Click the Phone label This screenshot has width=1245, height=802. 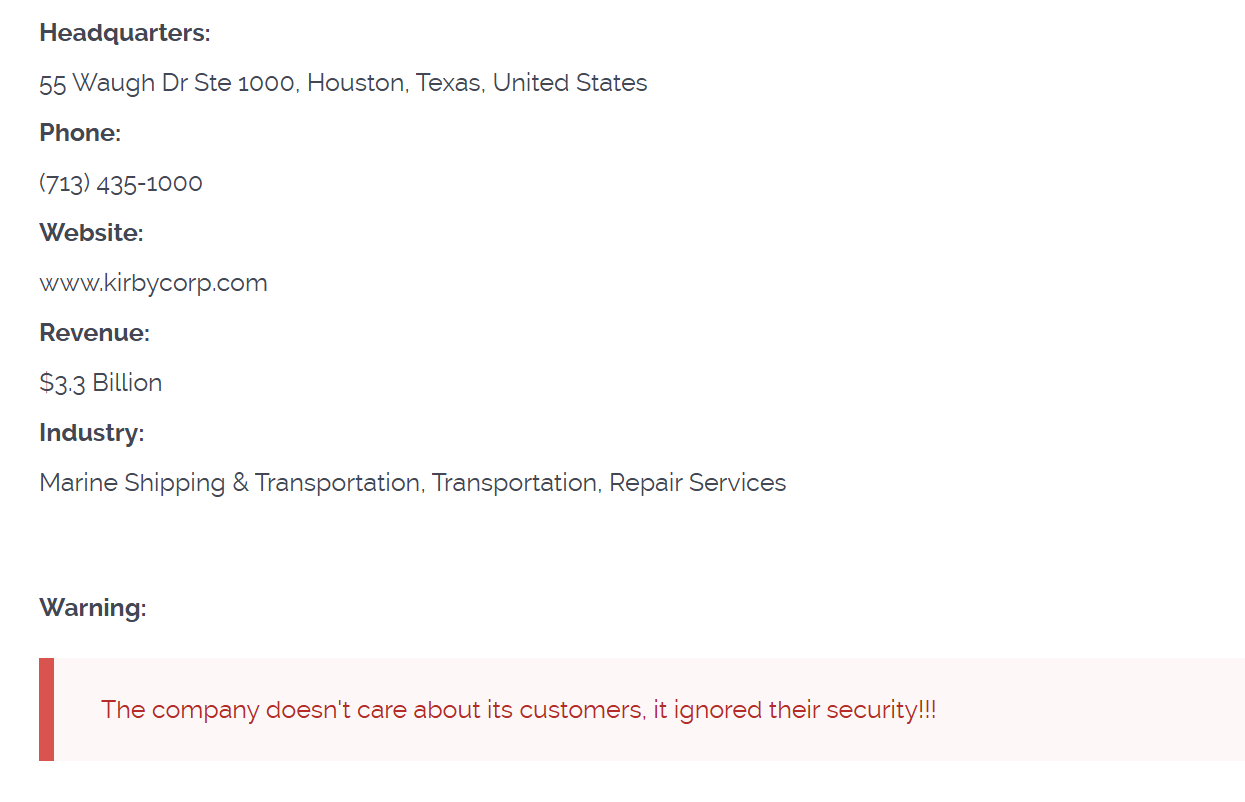point(80,133)
